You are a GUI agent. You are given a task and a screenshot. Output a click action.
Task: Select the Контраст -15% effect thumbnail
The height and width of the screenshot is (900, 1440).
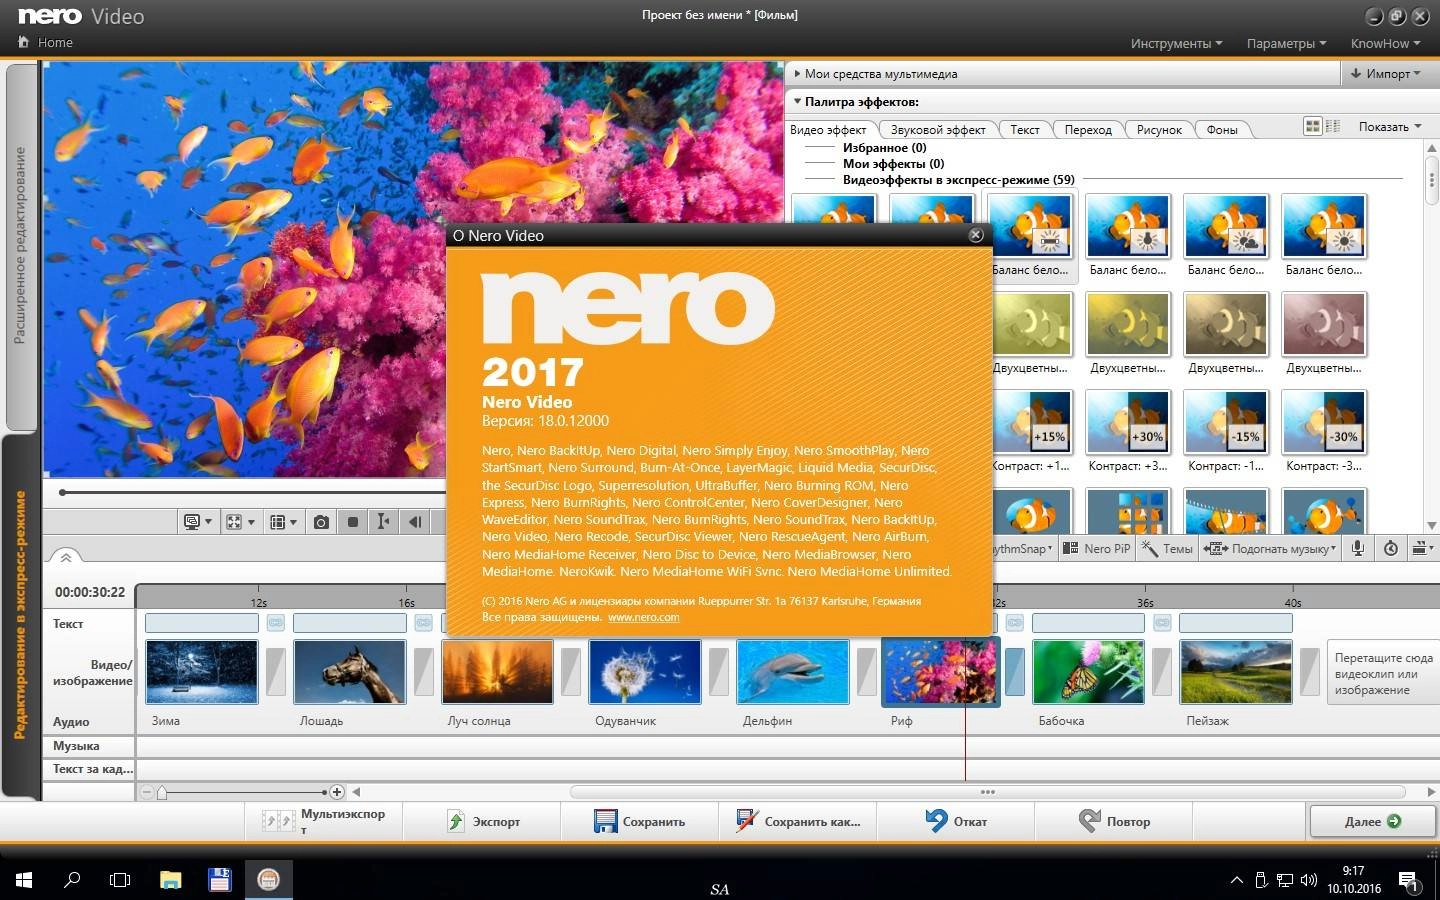click(x=1226, y=420)
